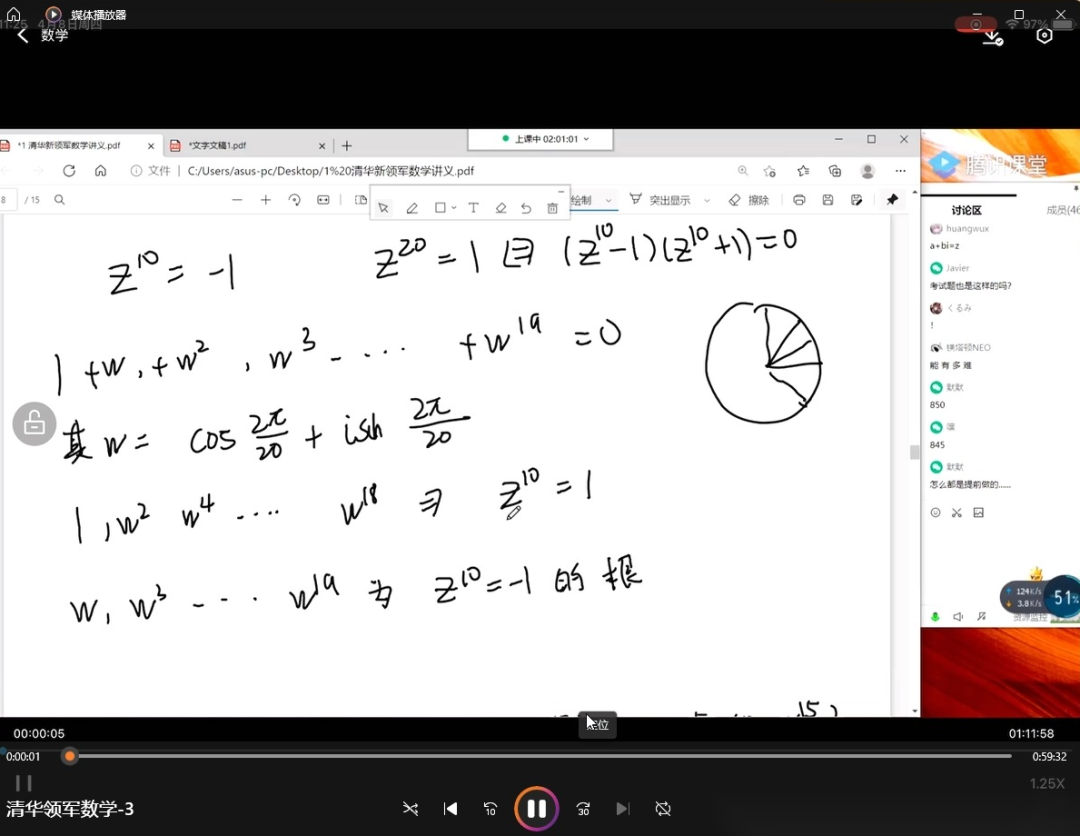Open the 1.25X playback speed menu
The image size is (1080, 836).
(x=1047, y=783)
